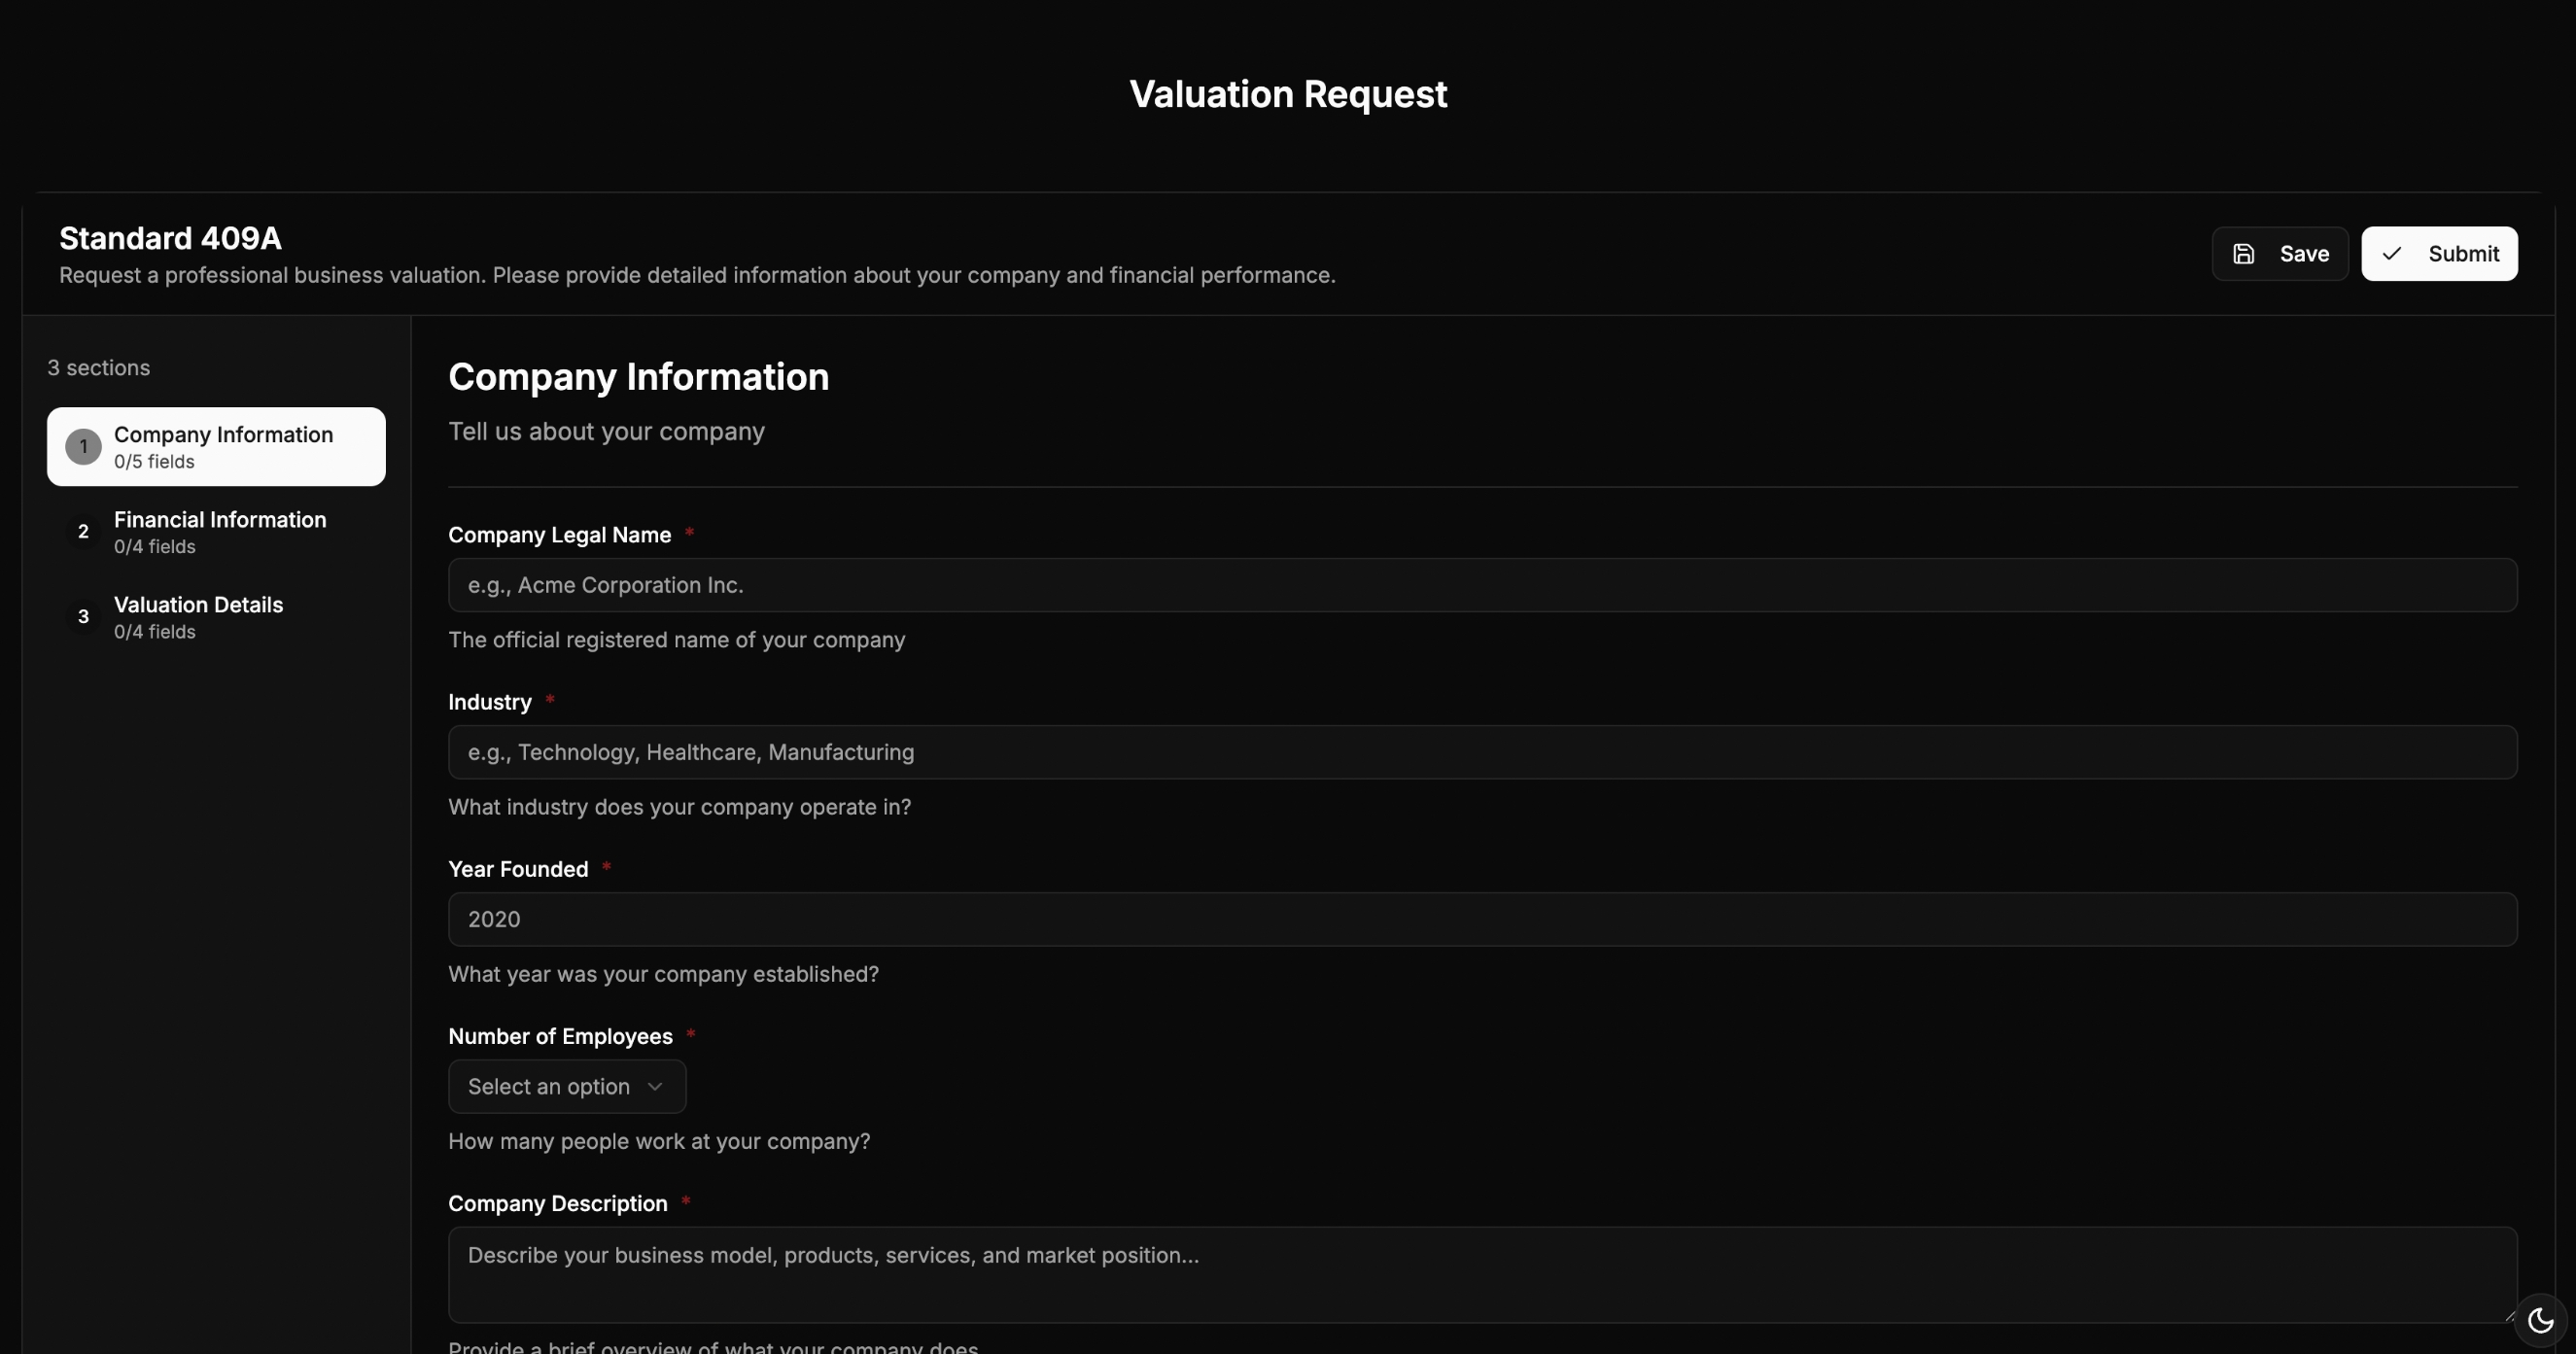Screen dimensions: 2576x1354
Task: Click the circled 3 beside Valuation Details
Action: click(83, 617)
